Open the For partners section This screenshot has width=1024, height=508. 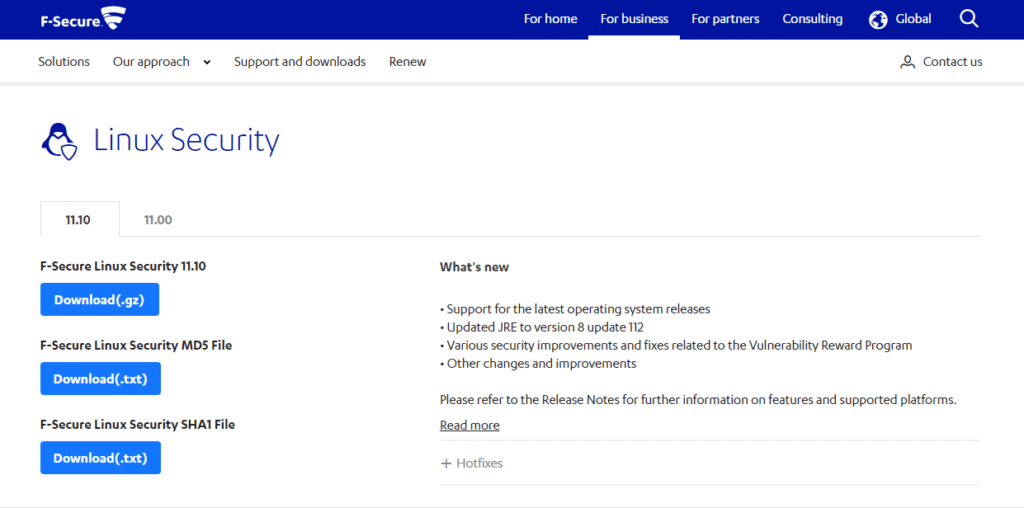[x=726, y=19]
